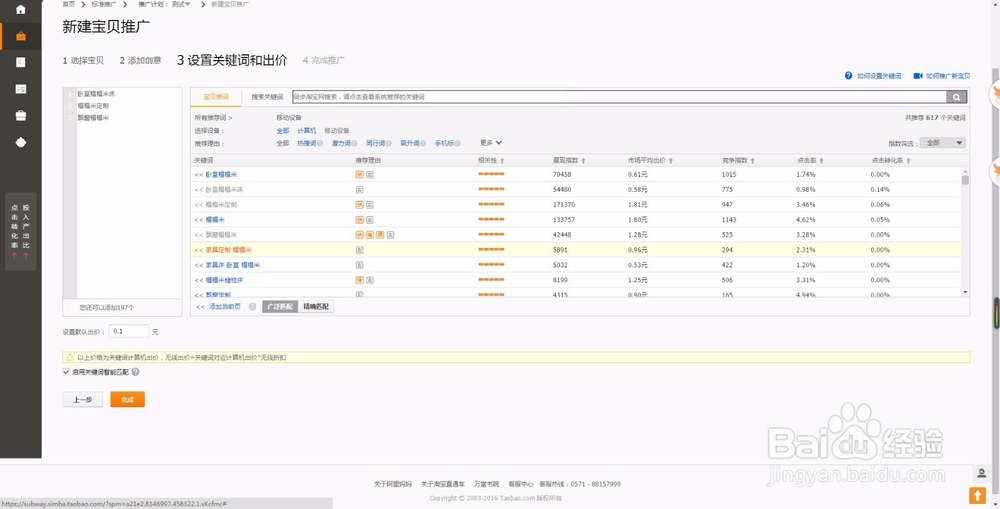Sort by 点击转化率 column arrow
Viewport: 1000px width, 509px height.
click(x=908, y=161)
